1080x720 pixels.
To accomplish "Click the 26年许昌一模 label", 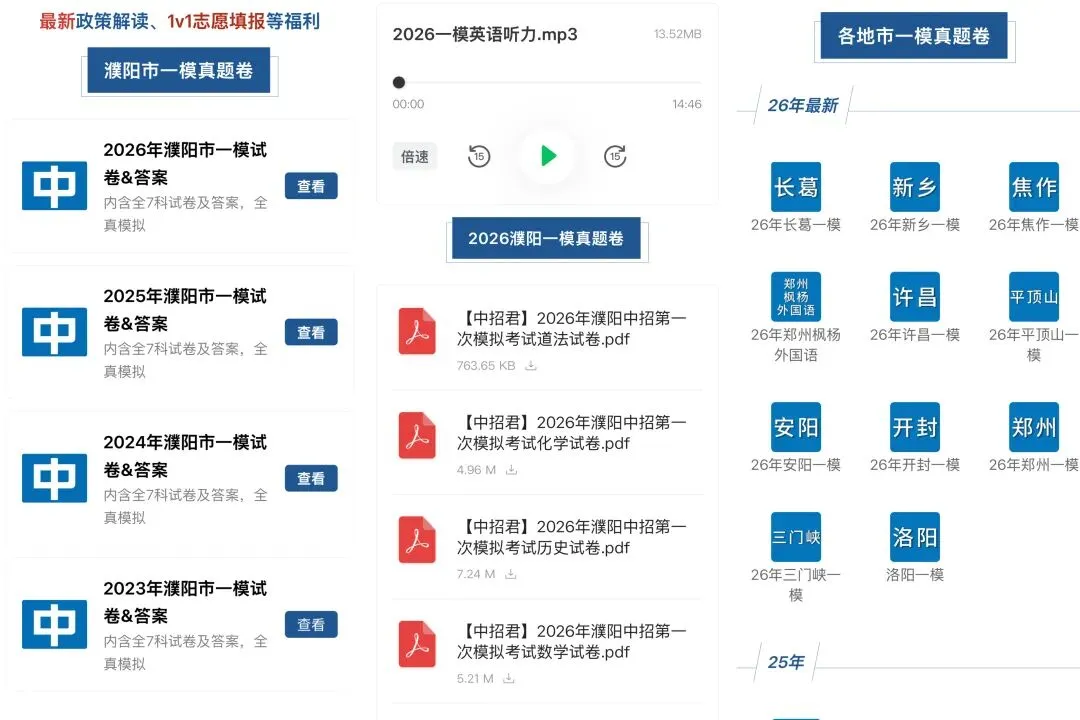I will click(x=915, y=335).
